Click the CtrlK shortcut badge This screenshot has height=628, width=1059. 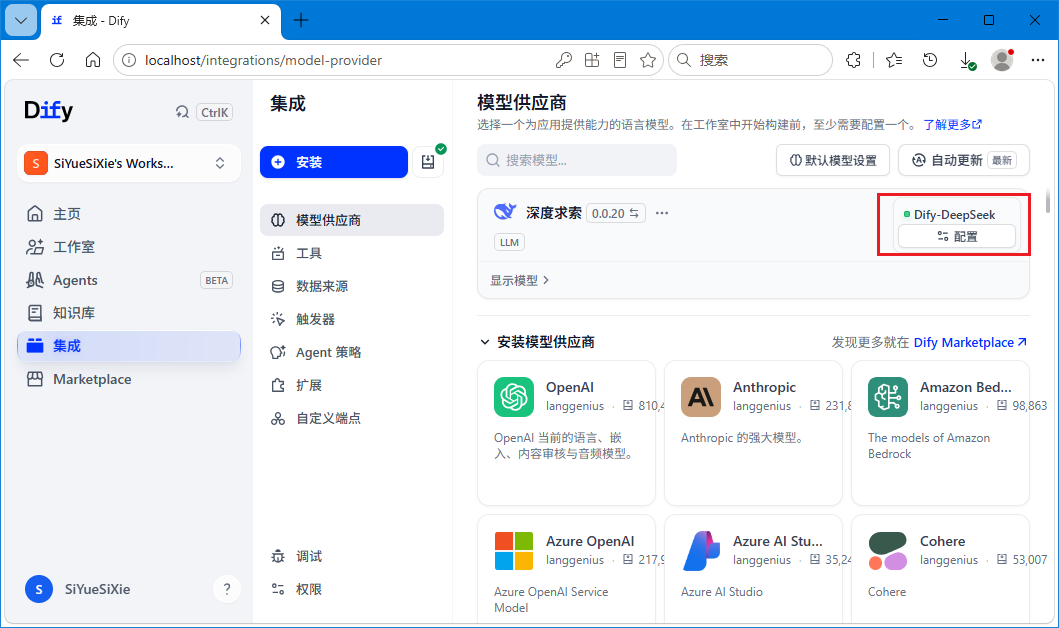pyautogui.click(x=215, y=112)
